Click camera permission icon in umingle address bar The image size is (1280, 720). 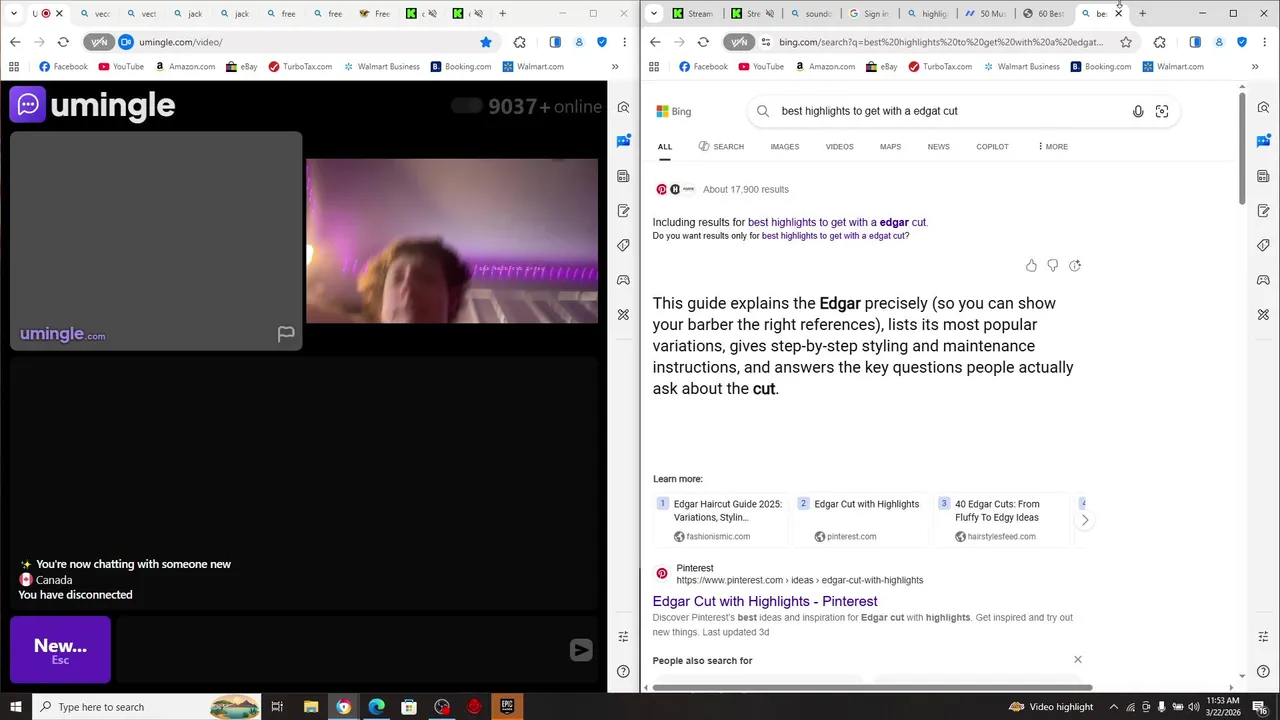click(x=126, y=42)
